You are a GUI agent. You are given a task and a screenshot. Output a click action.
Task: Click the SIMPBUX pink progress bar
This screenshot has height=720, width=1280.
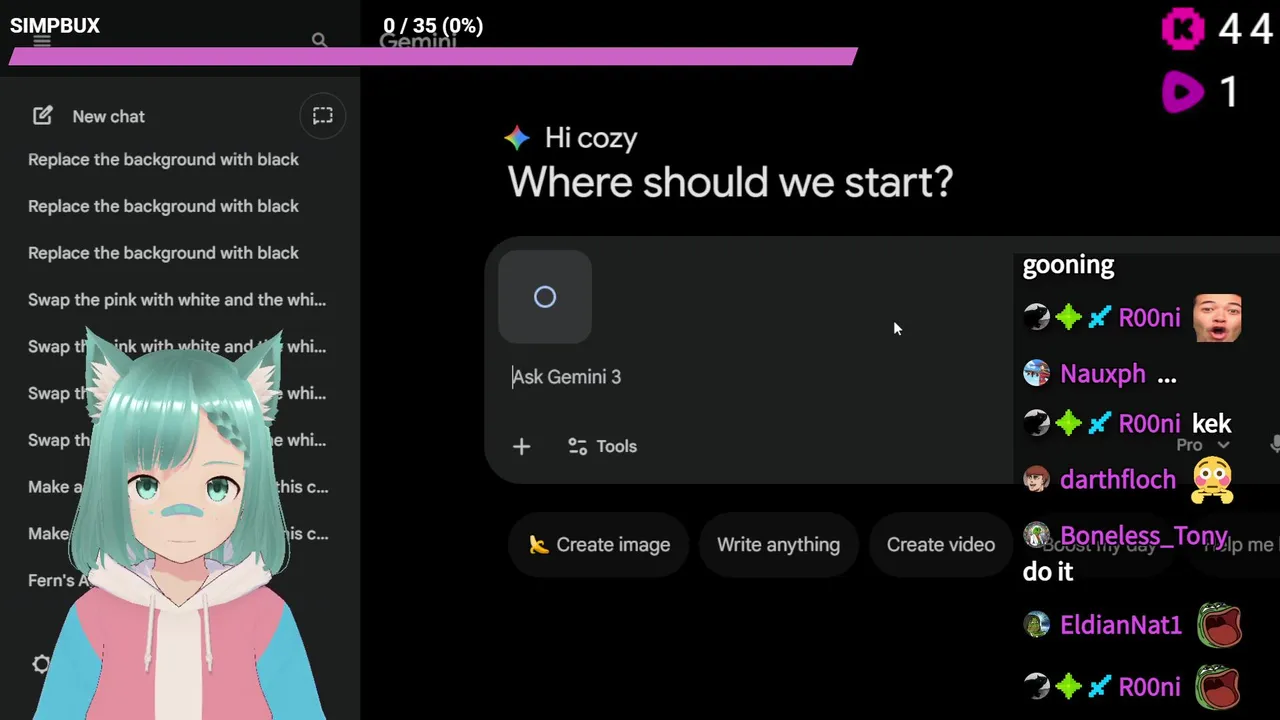coord(433,56)
